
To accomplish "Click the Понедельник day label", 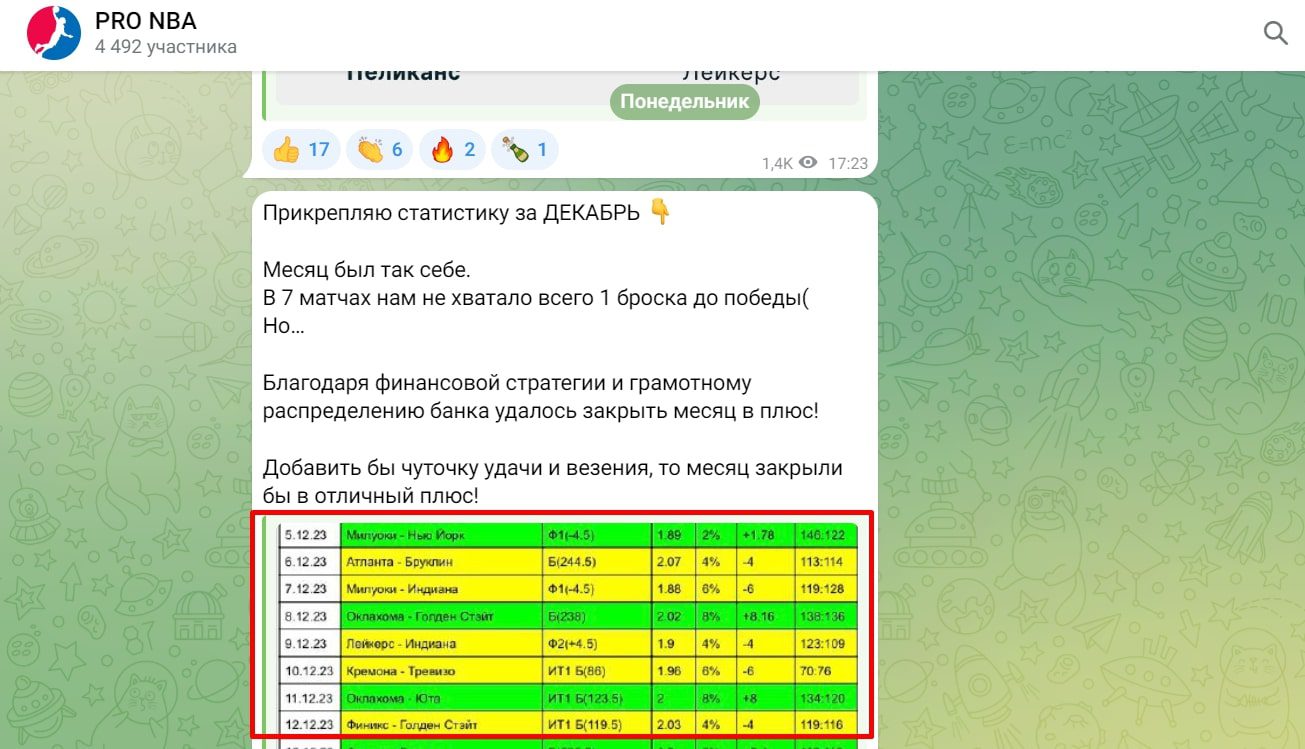I will [x=684, y=100].
